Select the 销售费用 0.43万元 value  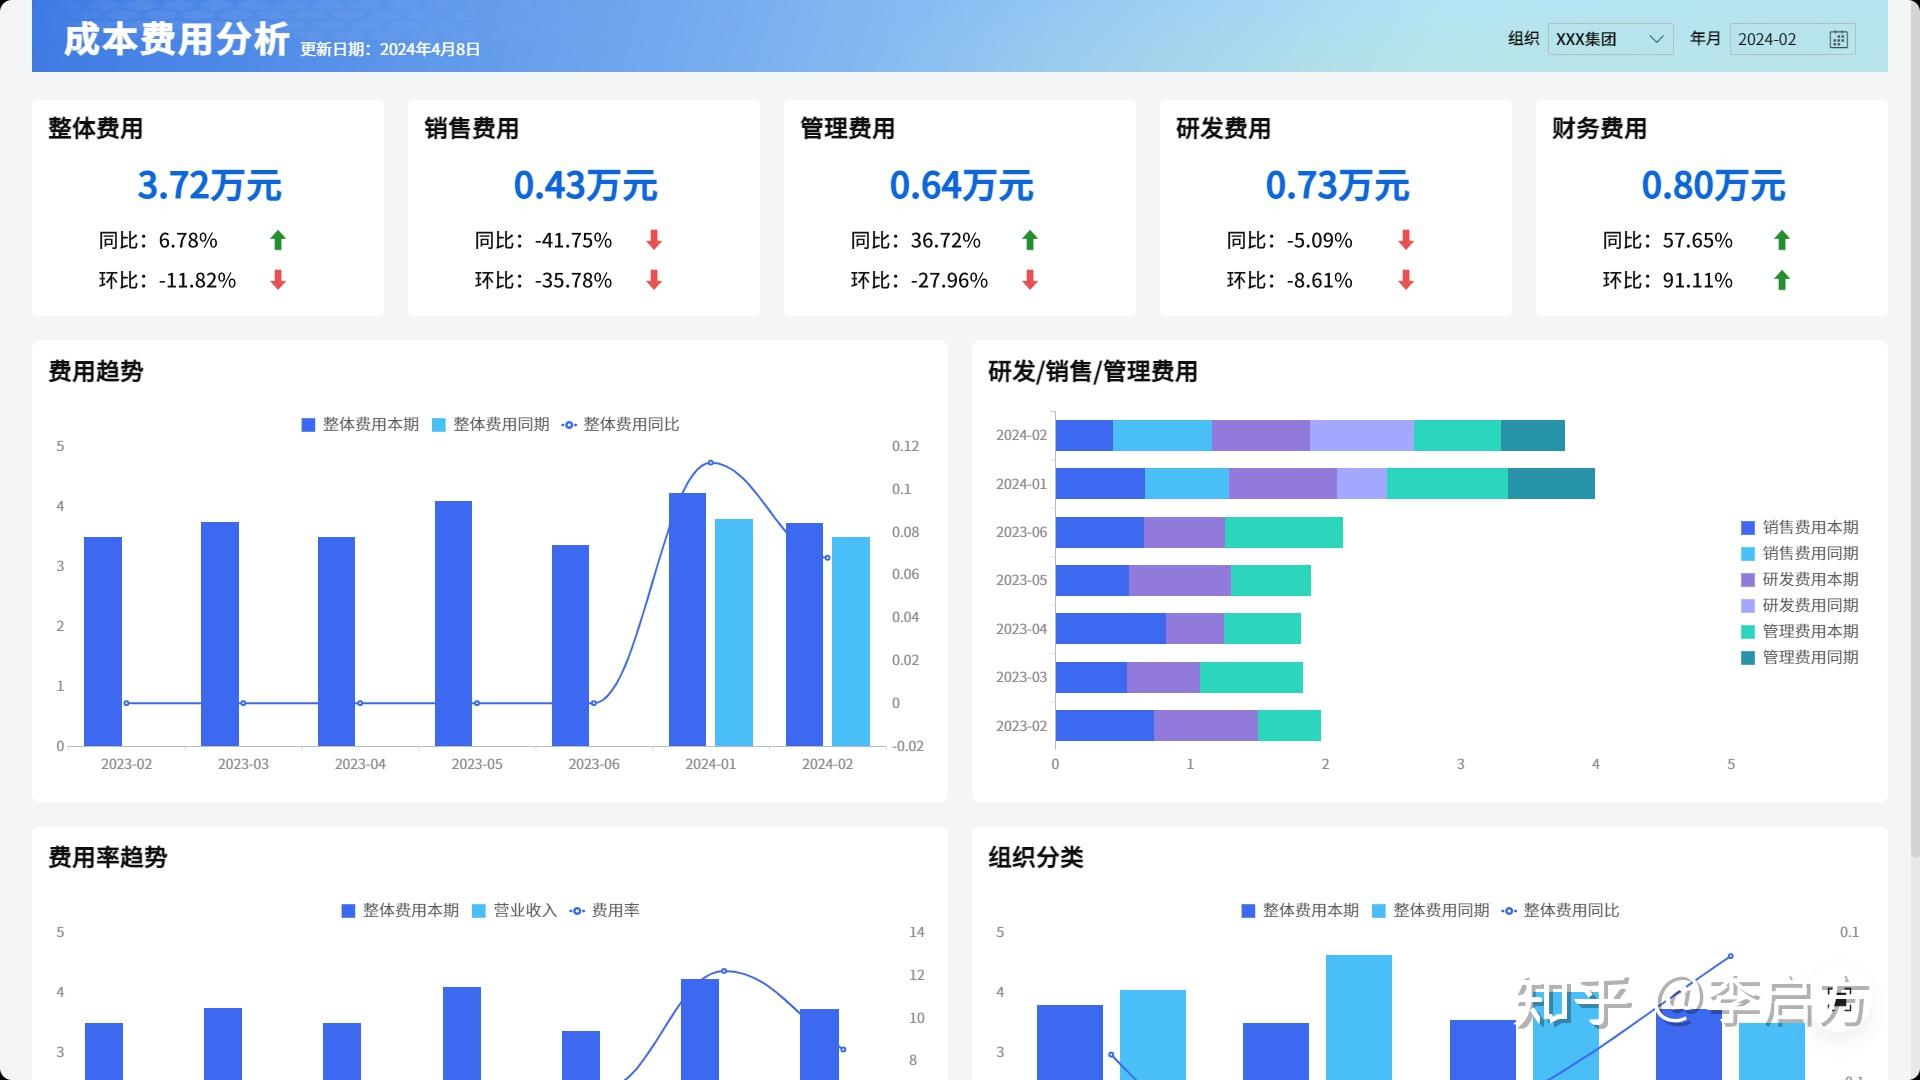coord(585,186)
